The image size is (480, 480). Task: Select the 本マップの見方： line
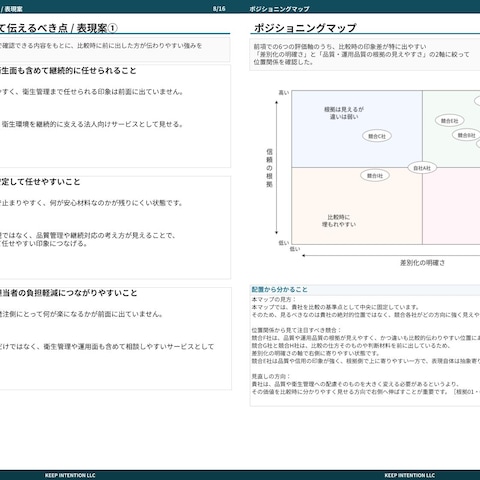pyautogui.click(x=274, y=299)
